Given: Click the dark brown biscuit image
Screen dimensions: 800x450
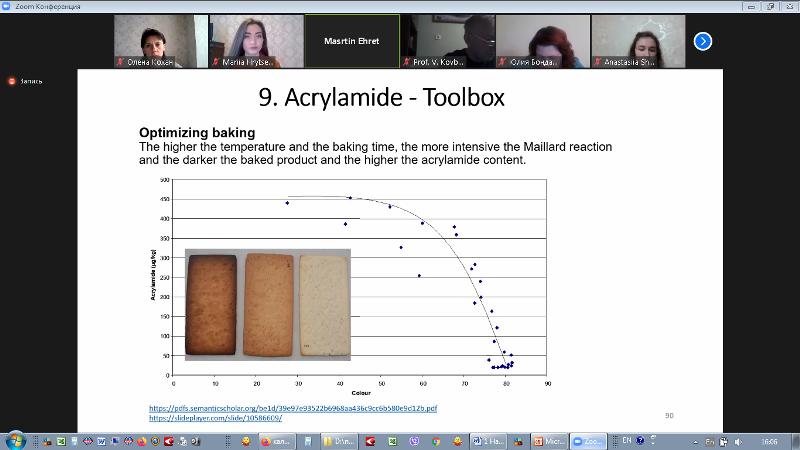Looking at the screenshot, I should point(212,305).
